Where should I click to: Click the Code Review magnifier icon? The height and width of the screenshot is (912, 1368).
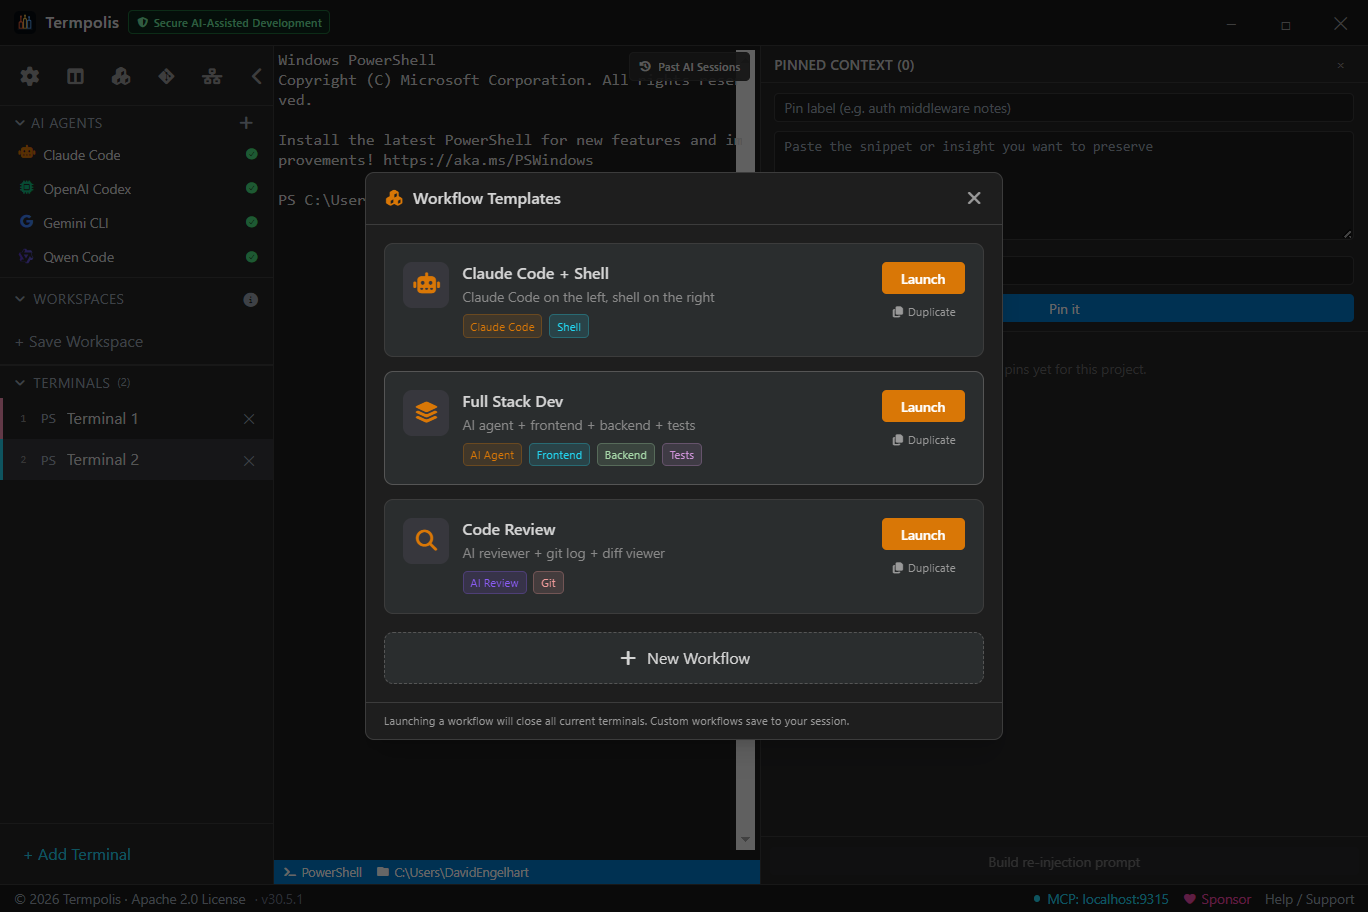click(426, 541)
